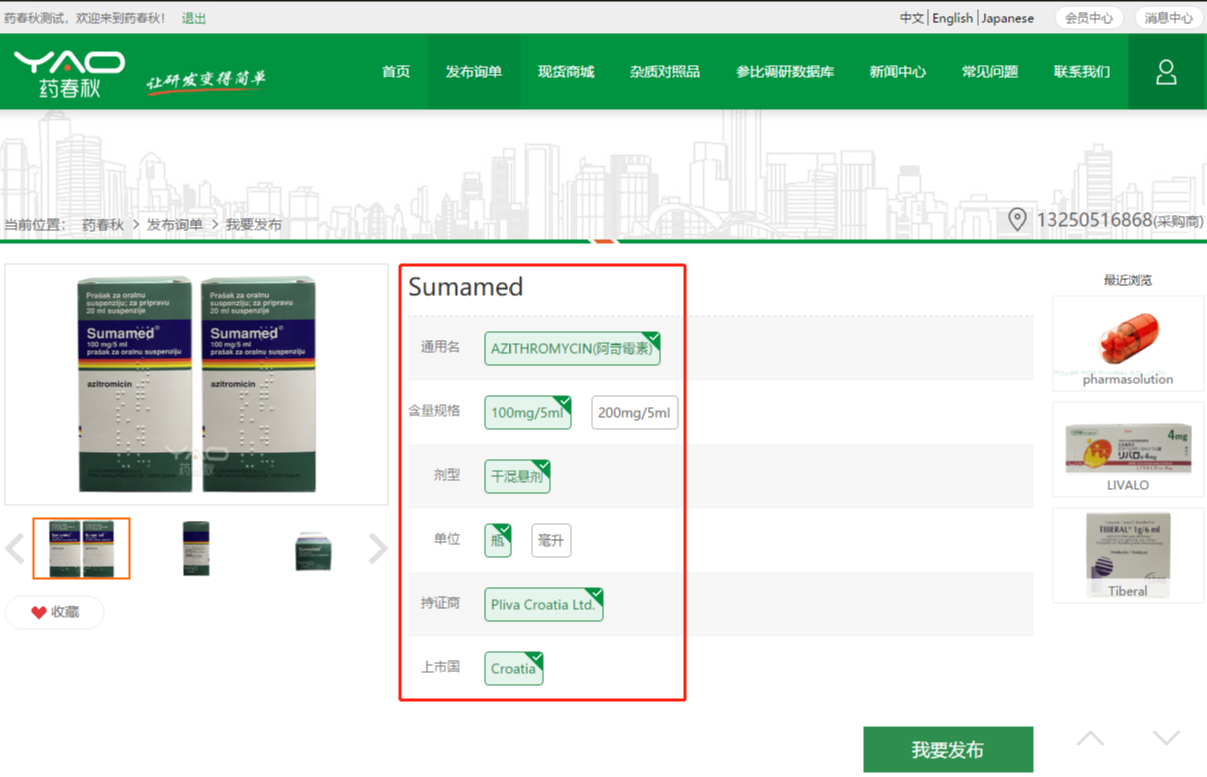Viewport: 1207px width, 777px height.
Task: Select the third product thumbnail
Action: coord(314,551)
